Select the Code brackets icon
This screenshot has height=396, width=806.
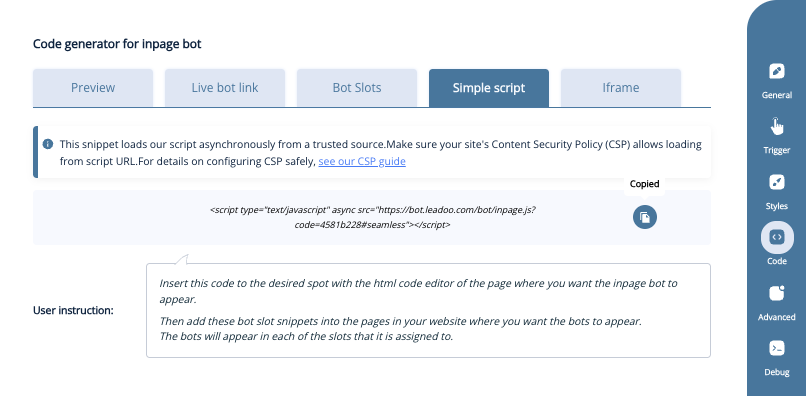[777, 237]
